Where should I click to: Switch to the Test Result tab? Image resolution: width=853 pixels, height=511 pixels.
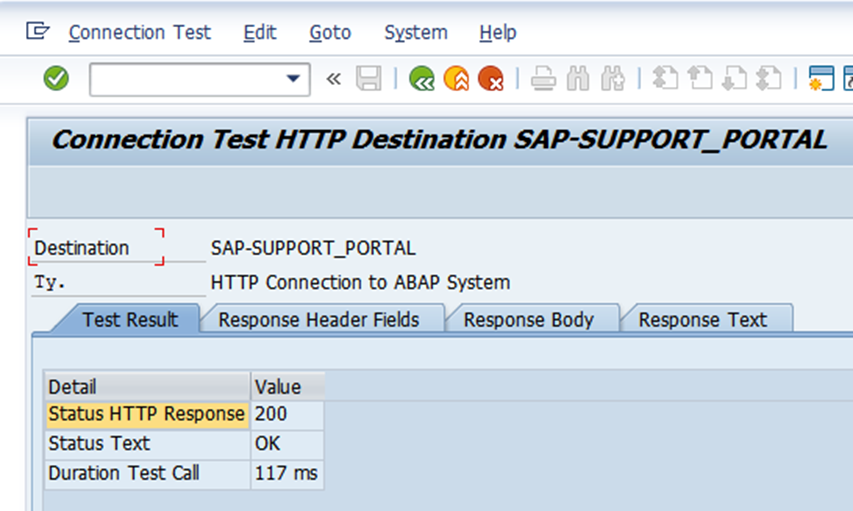(x=129, y=319)
